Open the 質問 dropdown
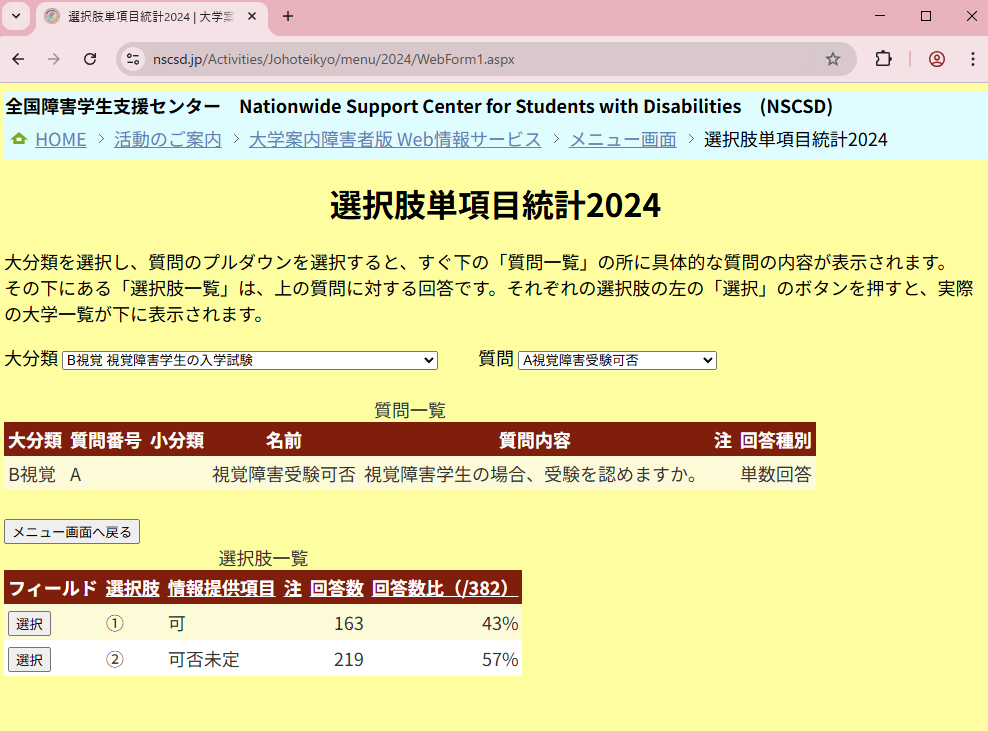This screenshot has height=731, width=988. click(x=617, y=360)
